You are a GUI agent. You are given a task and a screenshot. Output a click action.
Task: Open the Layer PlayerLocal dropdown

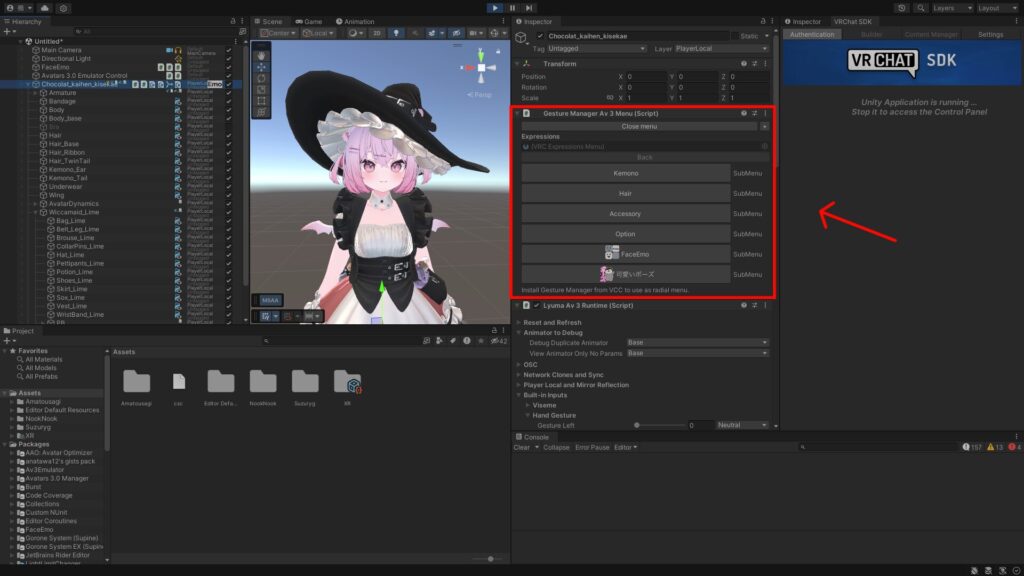tap(721, 48)
